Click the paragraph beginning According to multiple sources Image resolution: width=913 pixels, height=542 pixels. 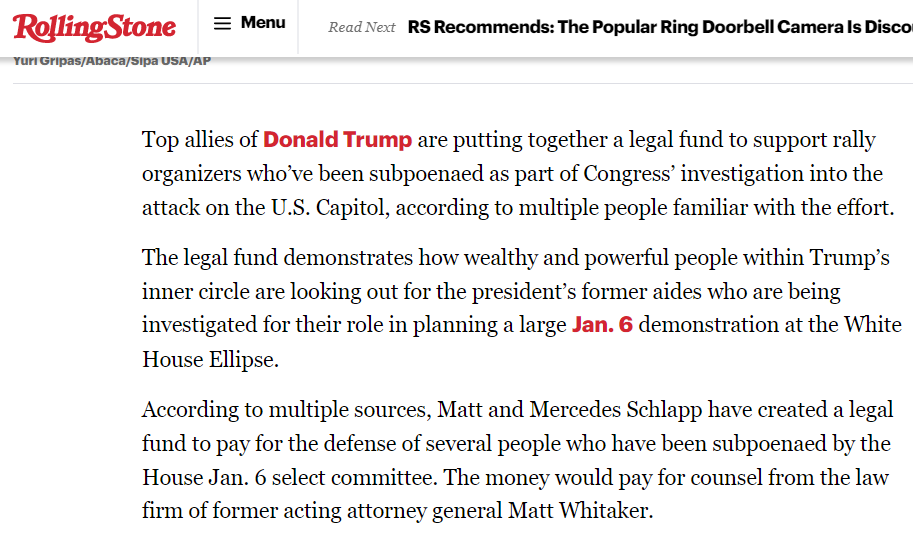(518, 460)
